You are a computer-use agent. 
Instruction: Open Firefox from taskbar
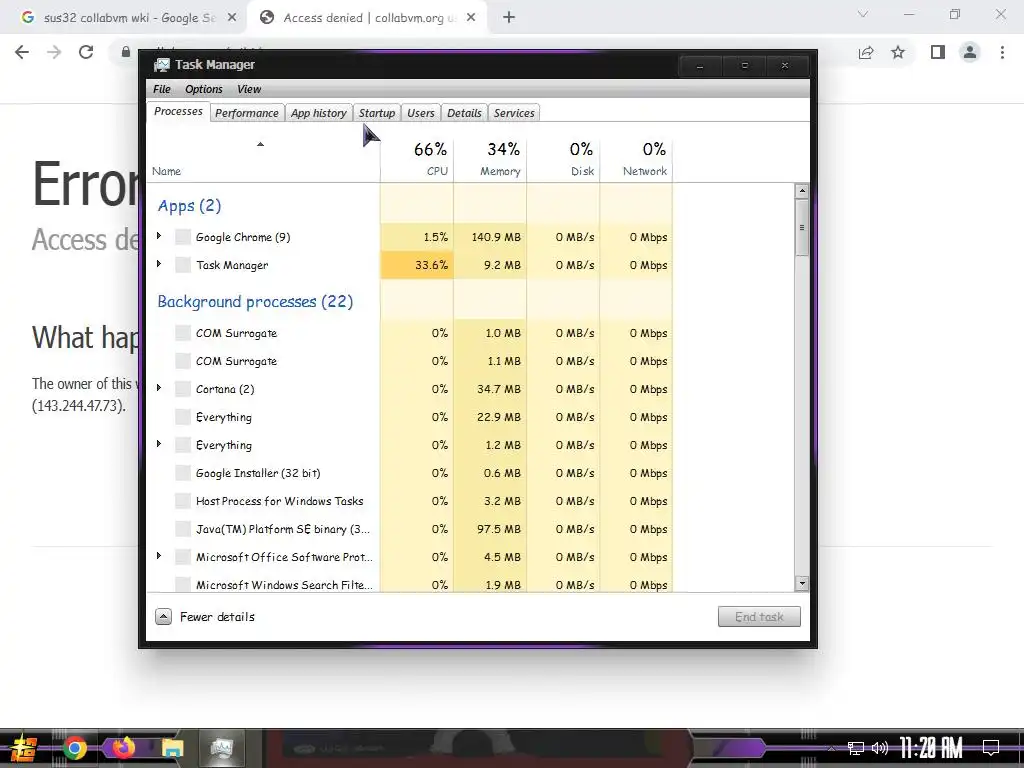123,748
